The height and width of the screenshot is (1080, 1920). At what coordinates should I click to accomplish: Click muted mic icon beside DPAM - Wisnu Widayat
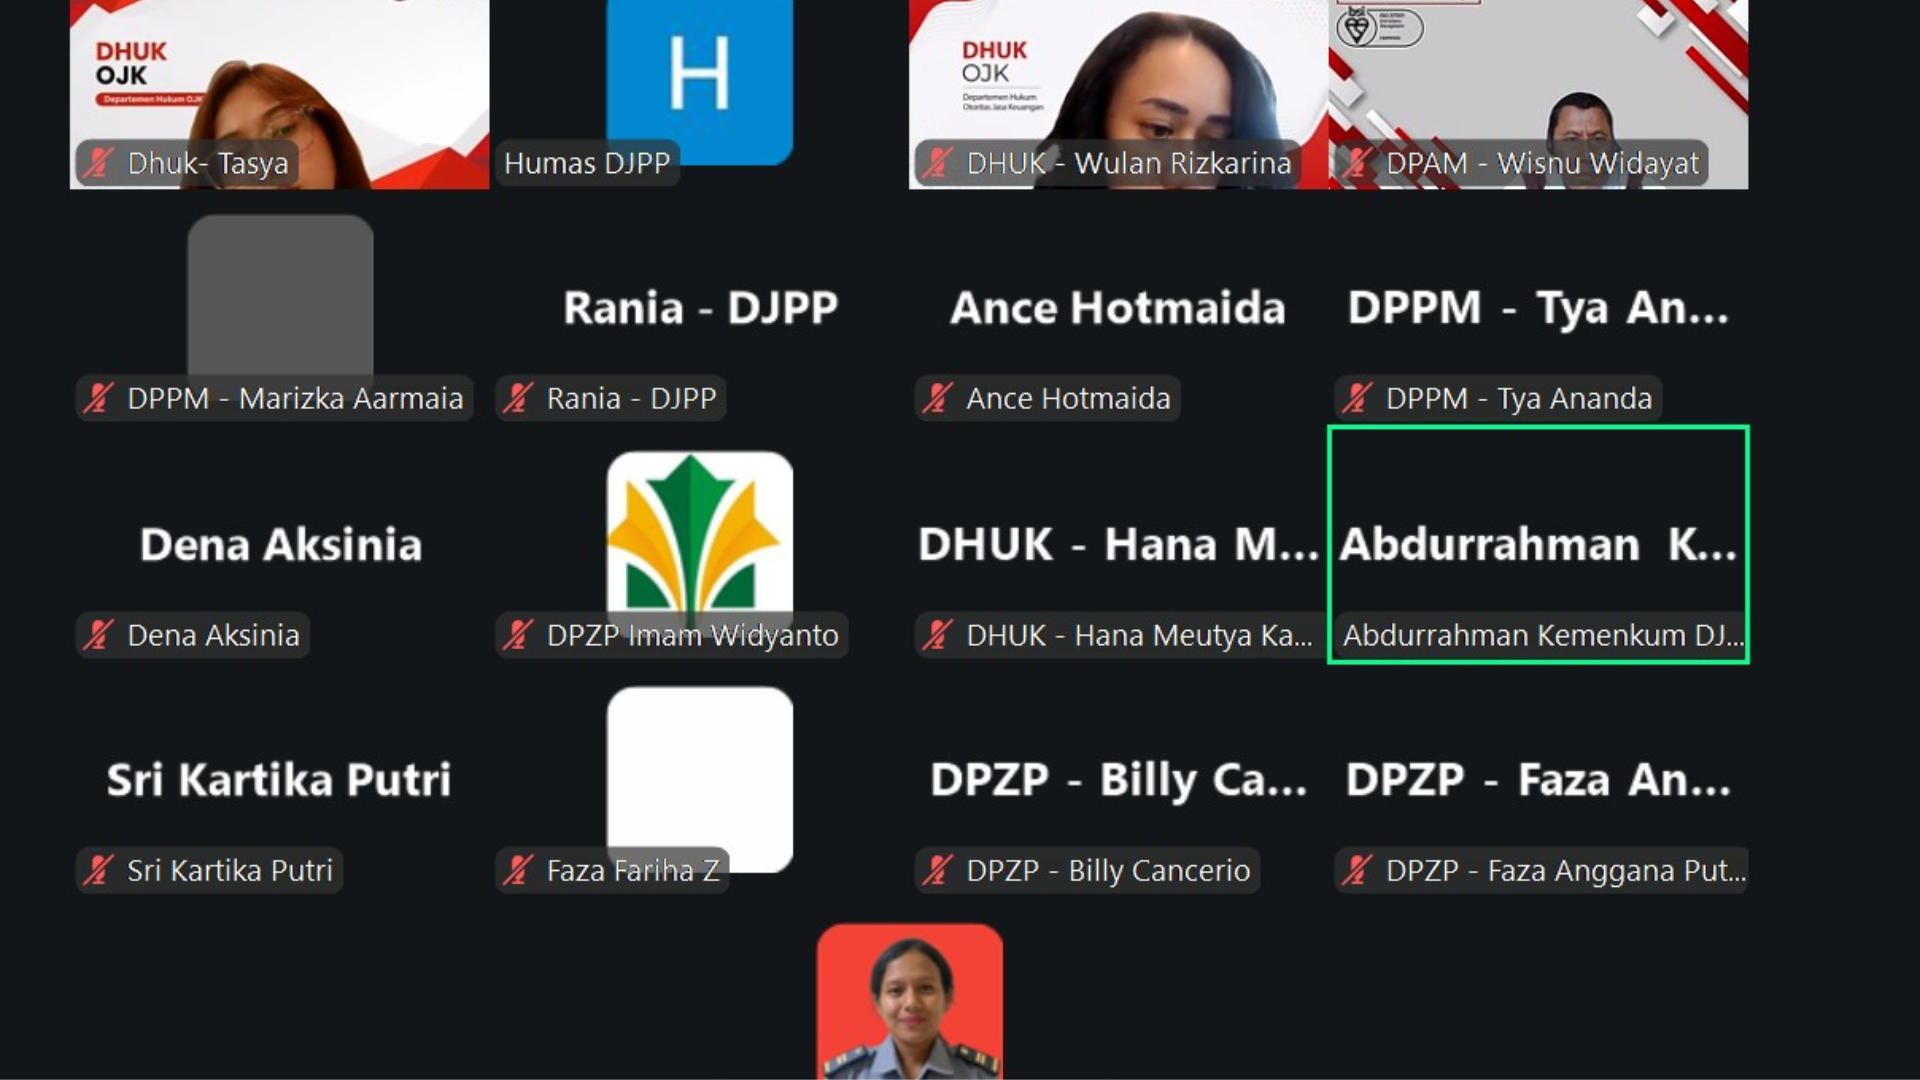point(1357,163)
